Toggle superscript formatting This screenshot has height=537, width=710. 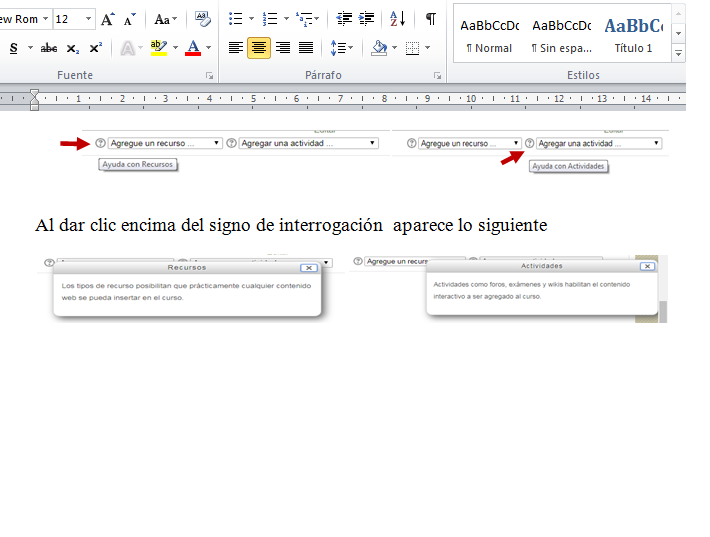[95, 48]
